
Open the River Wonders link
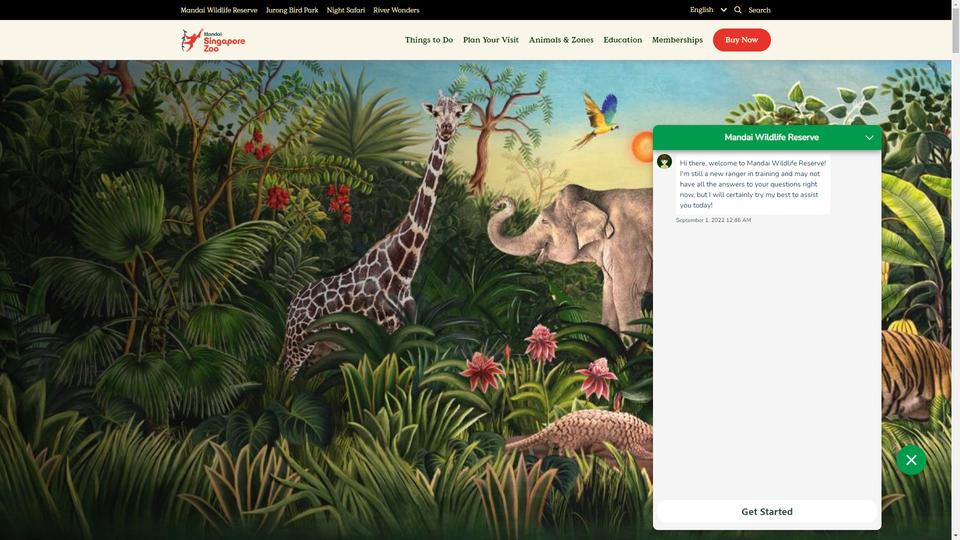(396, 10)
